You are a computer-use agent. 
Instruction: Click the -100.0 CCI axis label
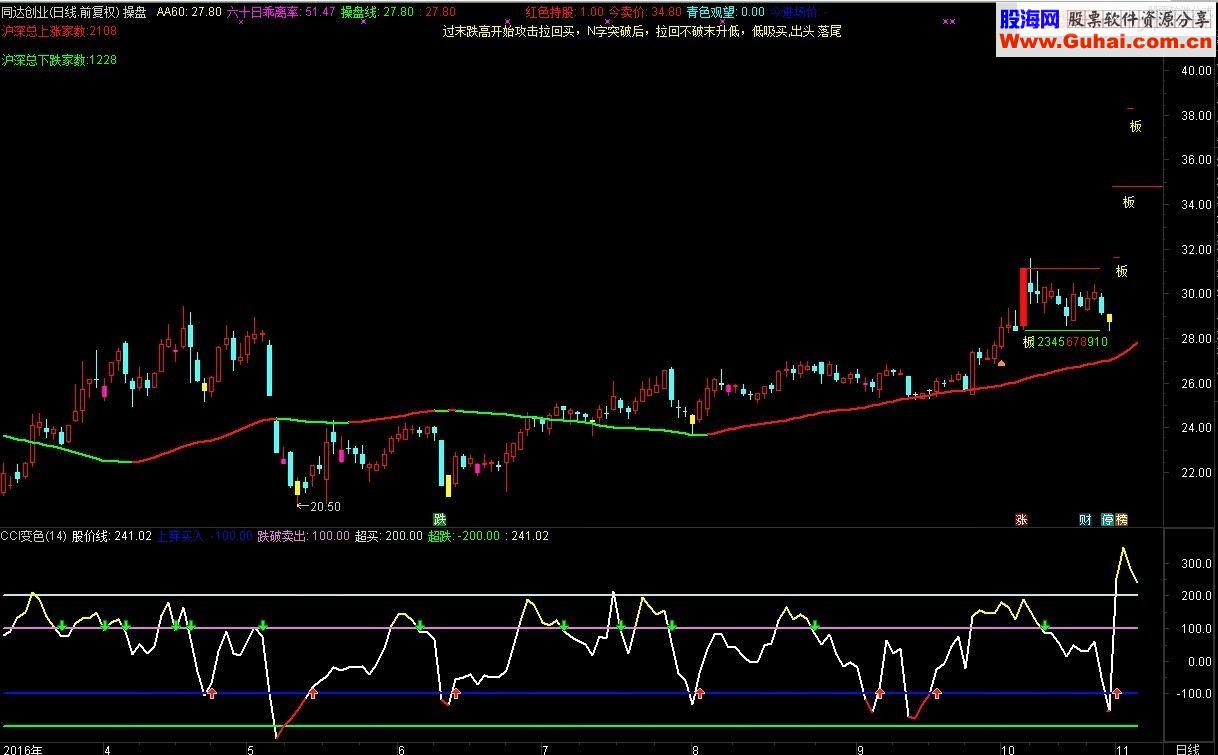(1194, 693)
